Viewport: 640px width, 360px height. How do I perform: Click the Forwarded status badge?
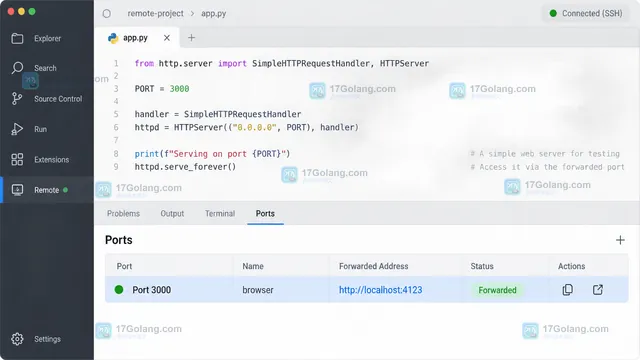497,290
